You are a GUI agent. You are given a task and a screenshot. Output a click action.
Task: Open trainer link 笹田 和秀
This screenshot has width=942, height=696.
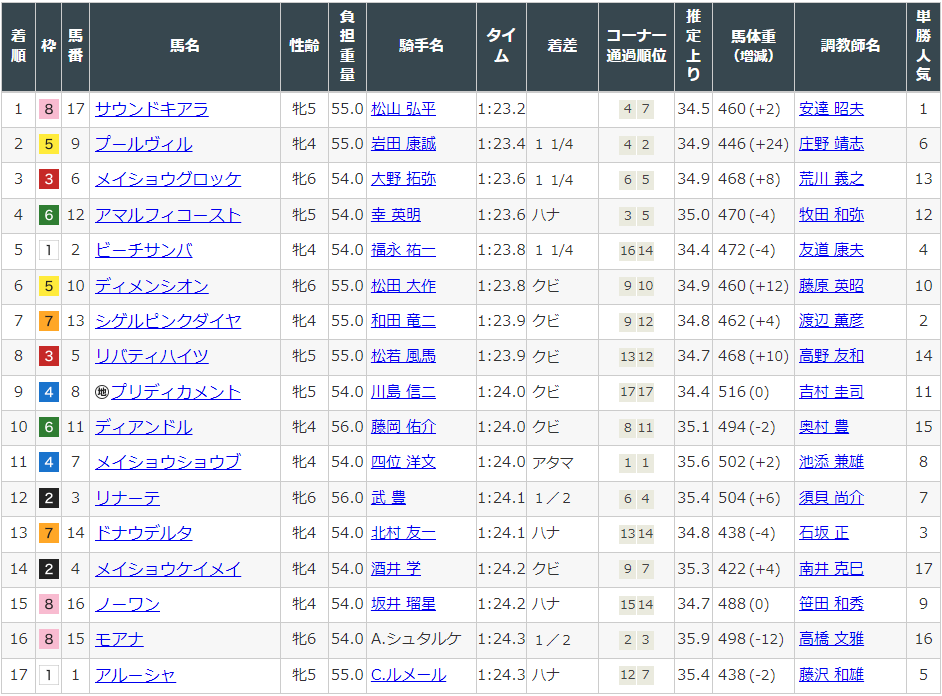coord(831,604)
